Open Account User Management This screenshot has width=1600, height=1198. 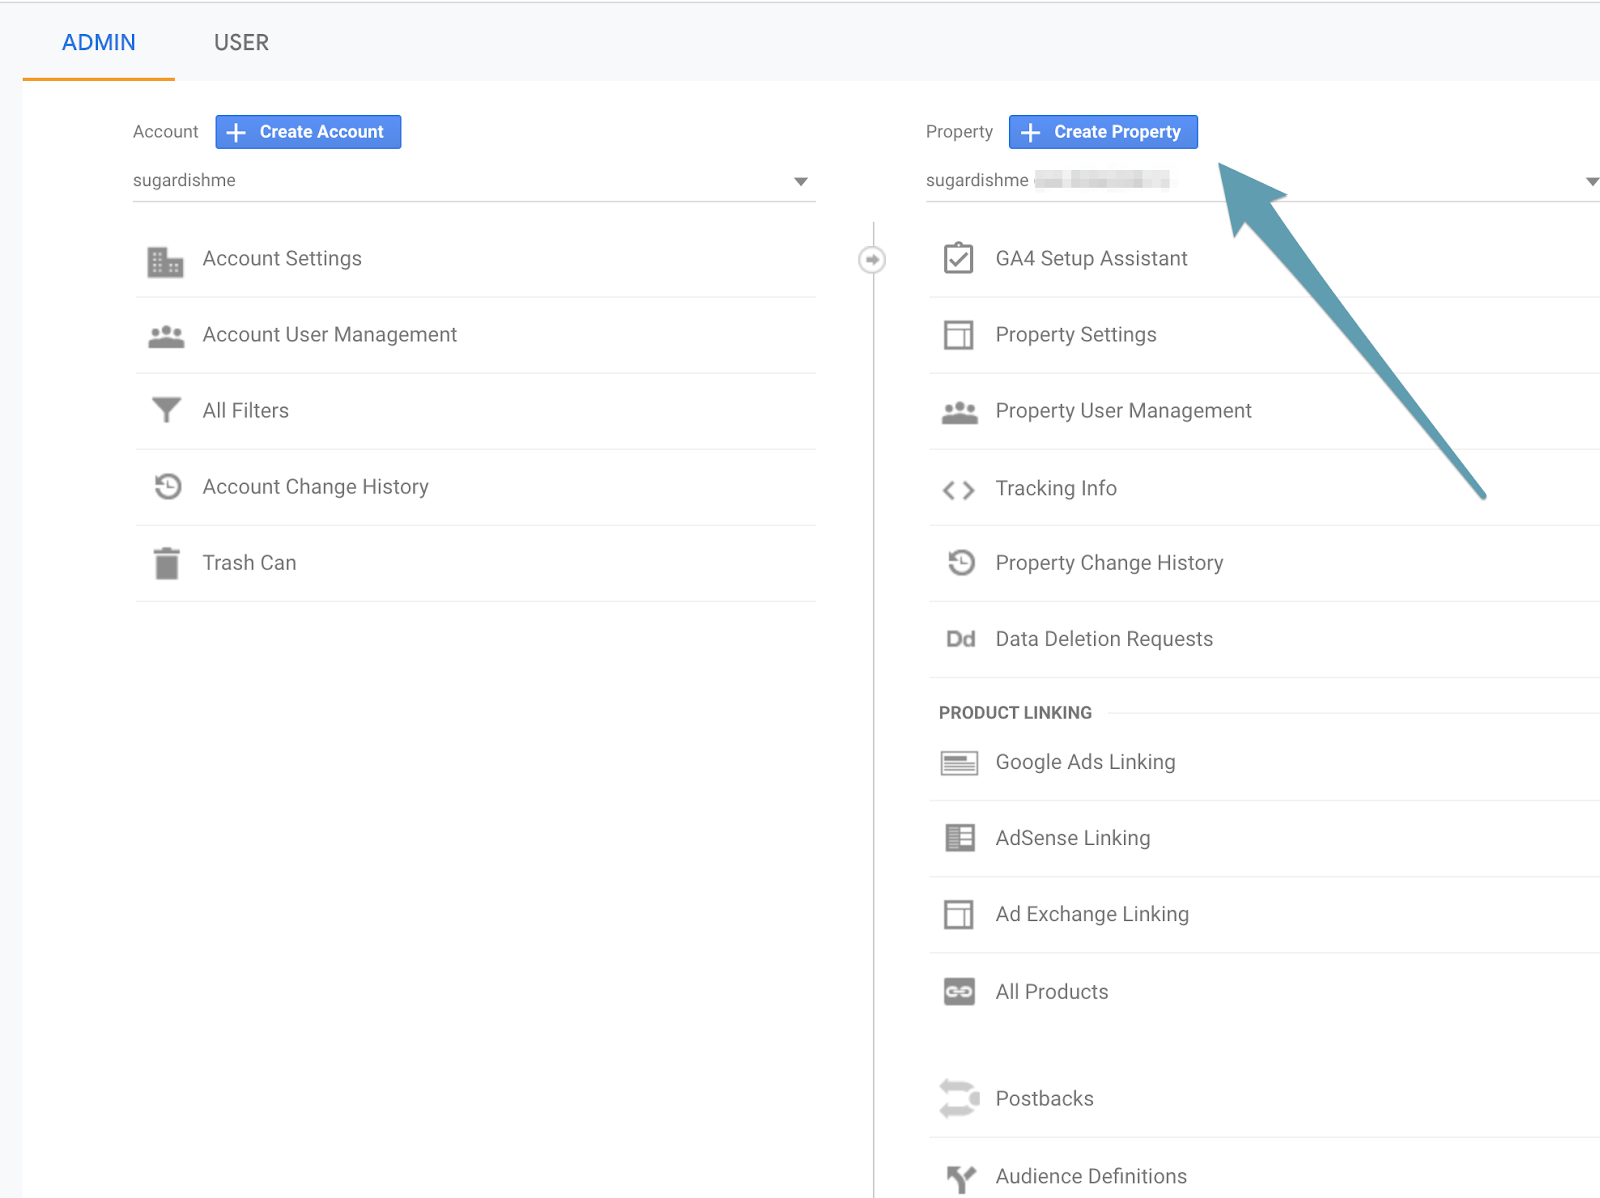pyautogui.click(x=330, y=335)
